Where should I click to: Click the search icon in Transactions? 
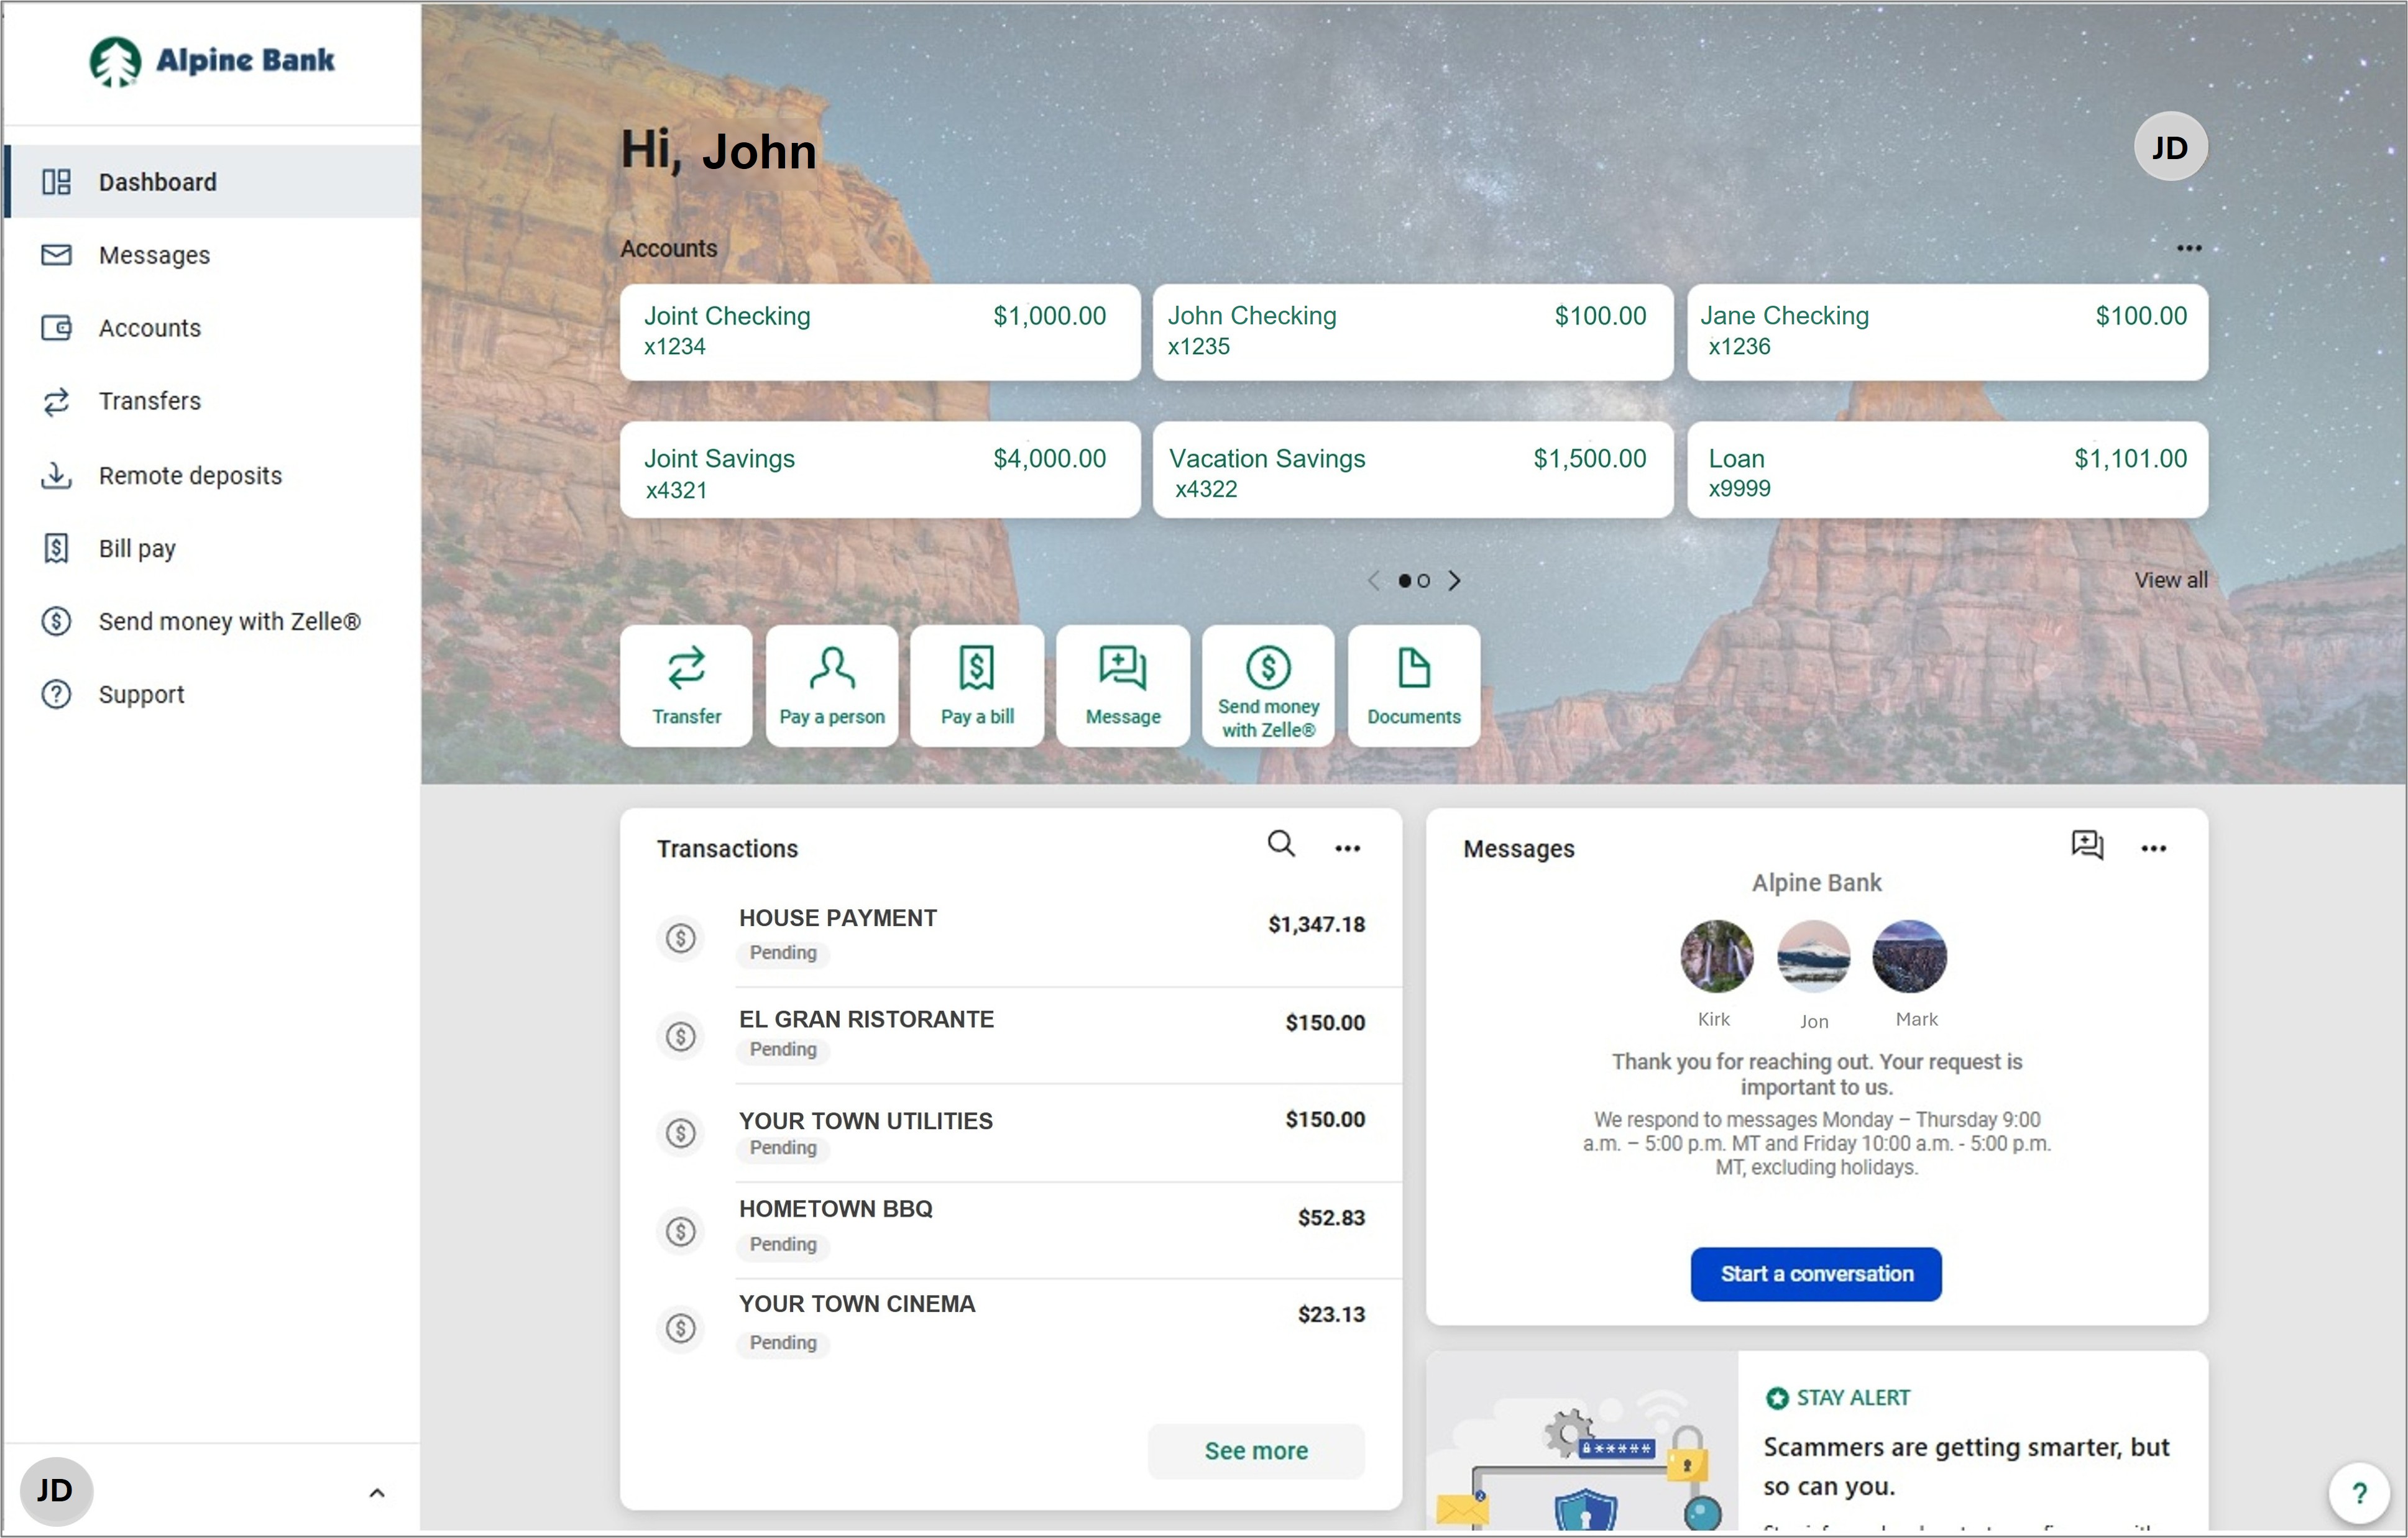click(x=1281, y=845)
